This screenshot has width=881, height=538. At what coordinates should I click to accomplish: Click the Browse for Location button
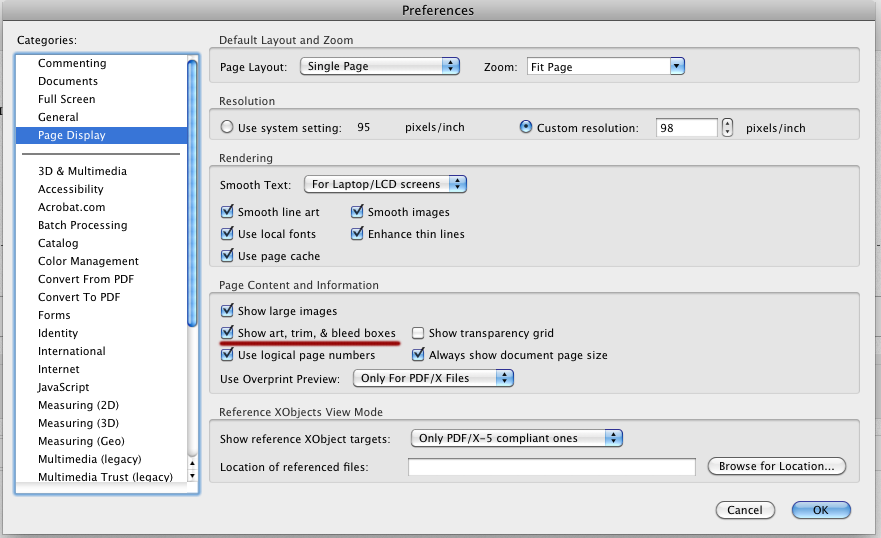click(776, 466)
